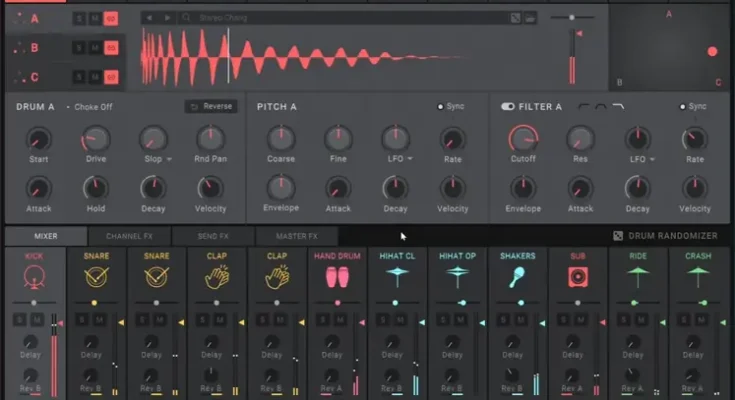This screenshot has height=400, width=735.
Task: Toggle the Filter A on/off switch
Action: (507, 106)
